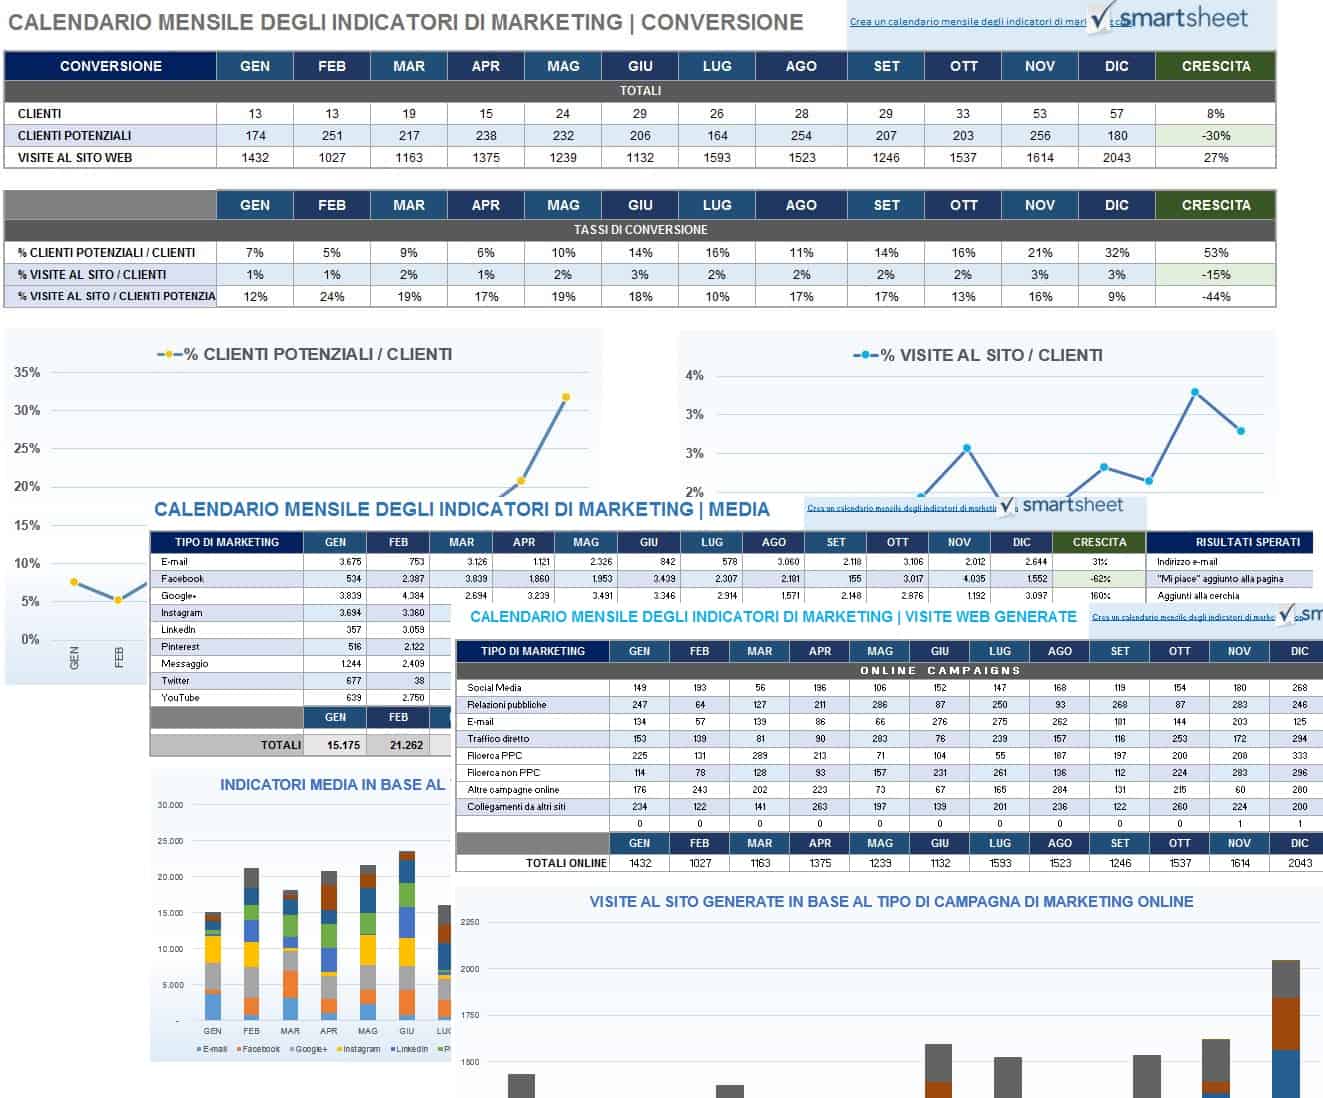Select the TOTALI band in the conversion table
Viewport: 1323px width, 1098px height.
[640, 91]
